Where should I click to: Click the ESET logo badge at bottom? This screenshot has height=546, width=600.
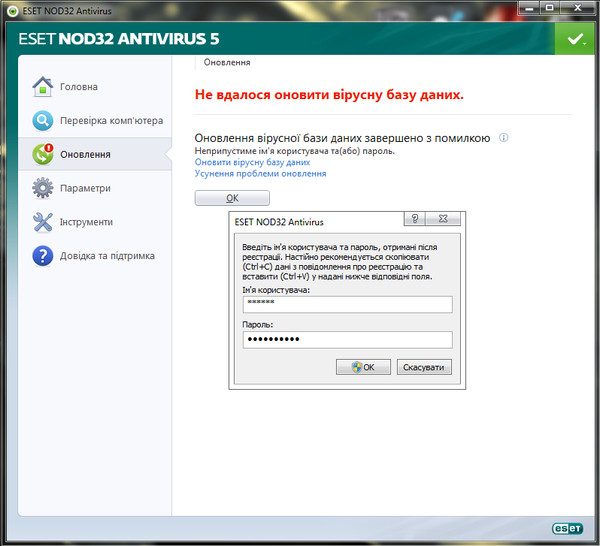(568, 529)
